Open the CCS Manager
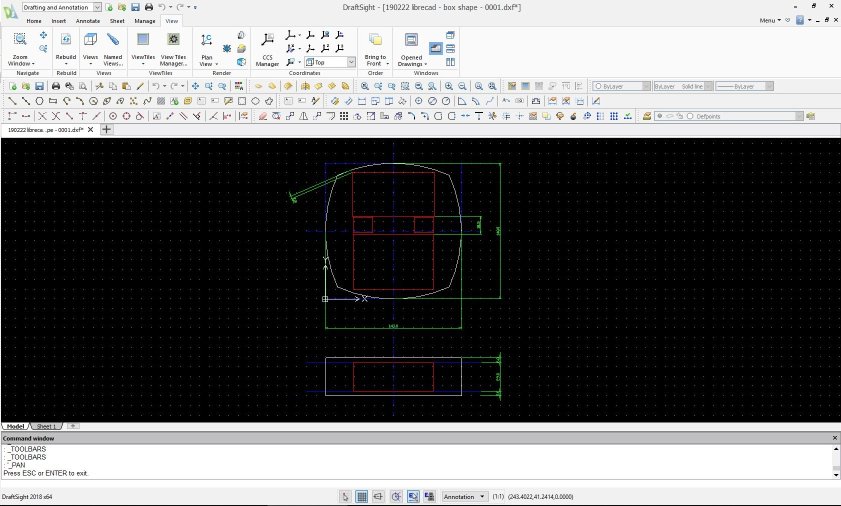Viewport: 841px width, 506px height. tap(267, 48)
